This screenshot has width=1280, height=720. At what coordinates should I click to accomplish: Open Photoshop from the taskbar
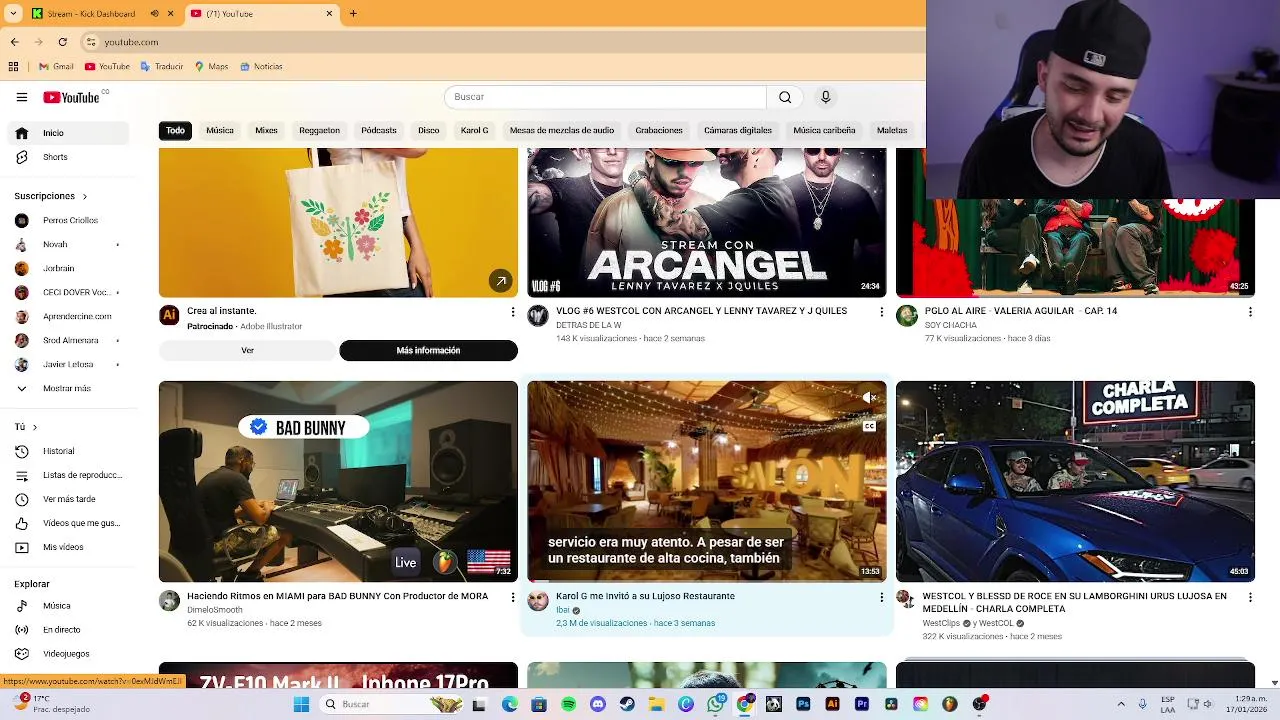pos(803,704)
